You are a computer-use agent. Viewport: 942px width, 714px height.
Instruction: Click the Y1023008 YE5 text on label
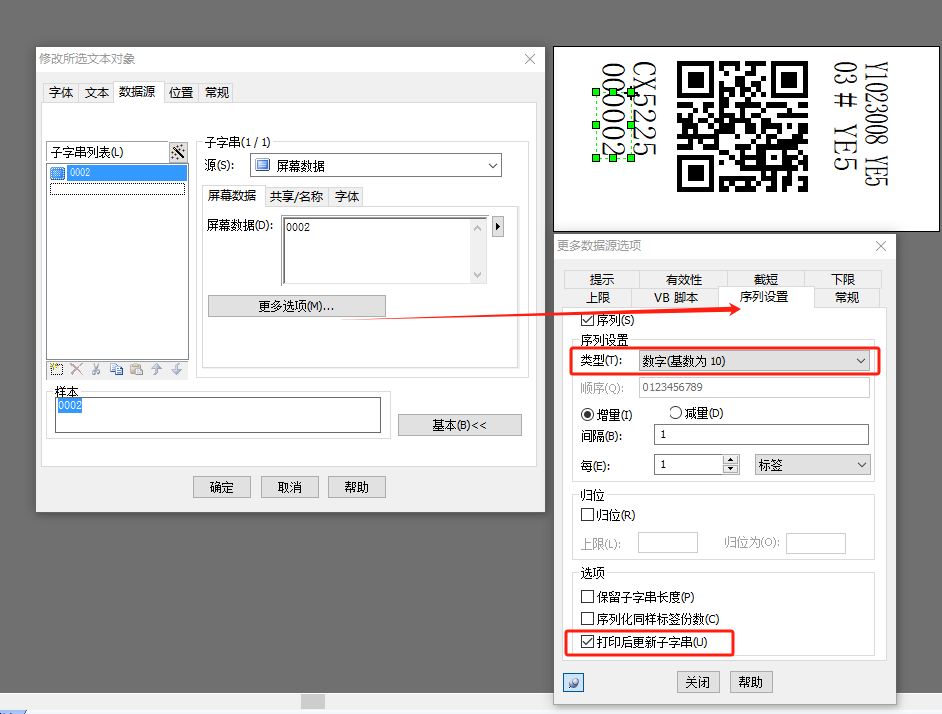[x=876, y=123]
